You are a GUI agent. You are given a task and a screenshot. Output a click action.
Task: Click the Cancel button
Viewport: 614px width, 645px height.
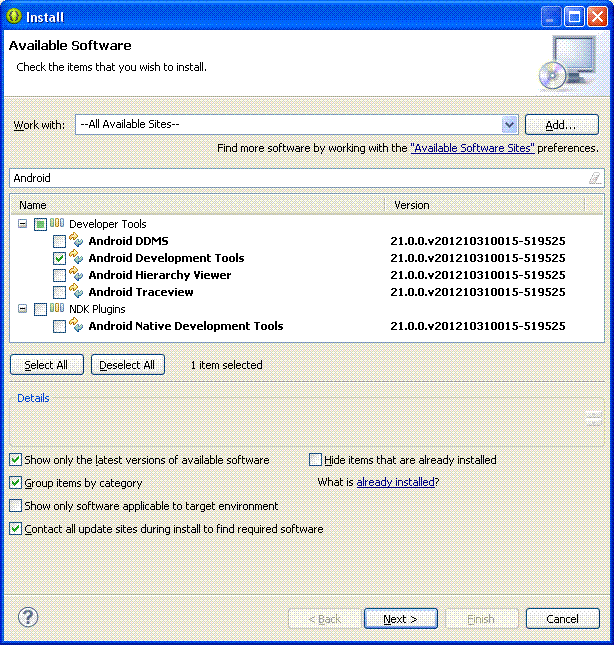pyautogui.click(x=563, y=619)
